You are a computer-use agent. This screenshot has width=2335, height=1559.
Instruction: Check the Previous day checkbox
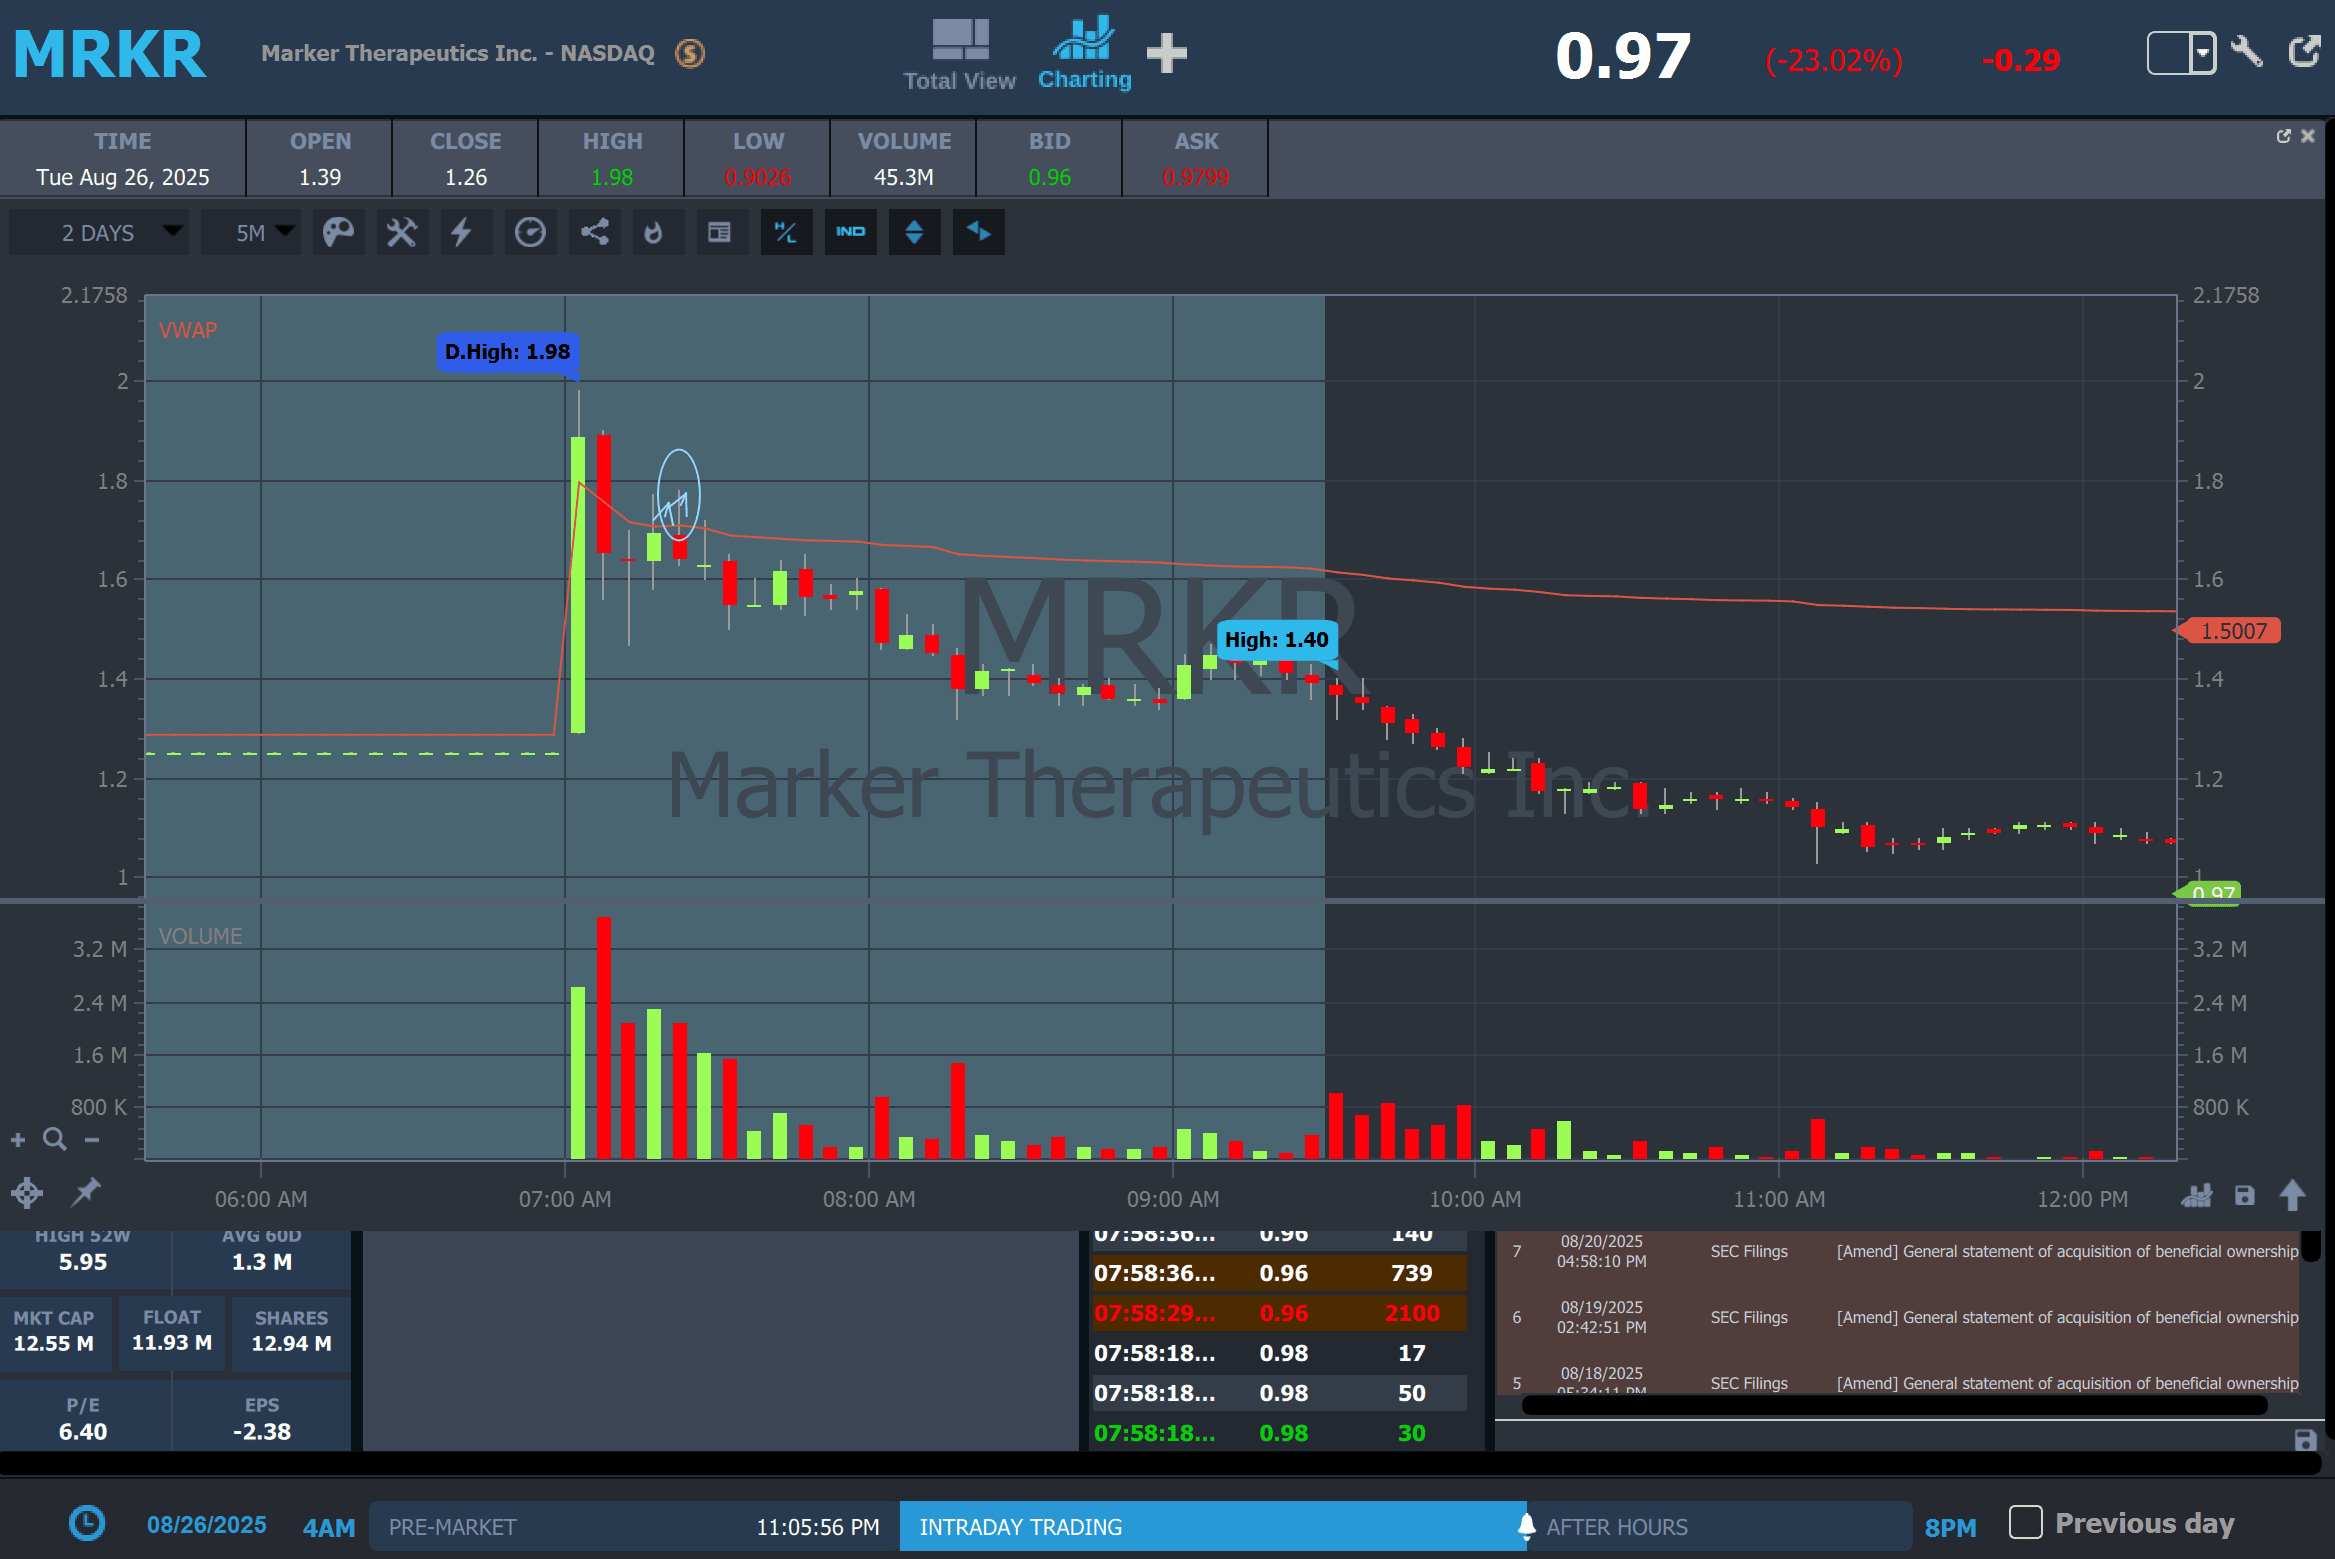[2025, 1522]
